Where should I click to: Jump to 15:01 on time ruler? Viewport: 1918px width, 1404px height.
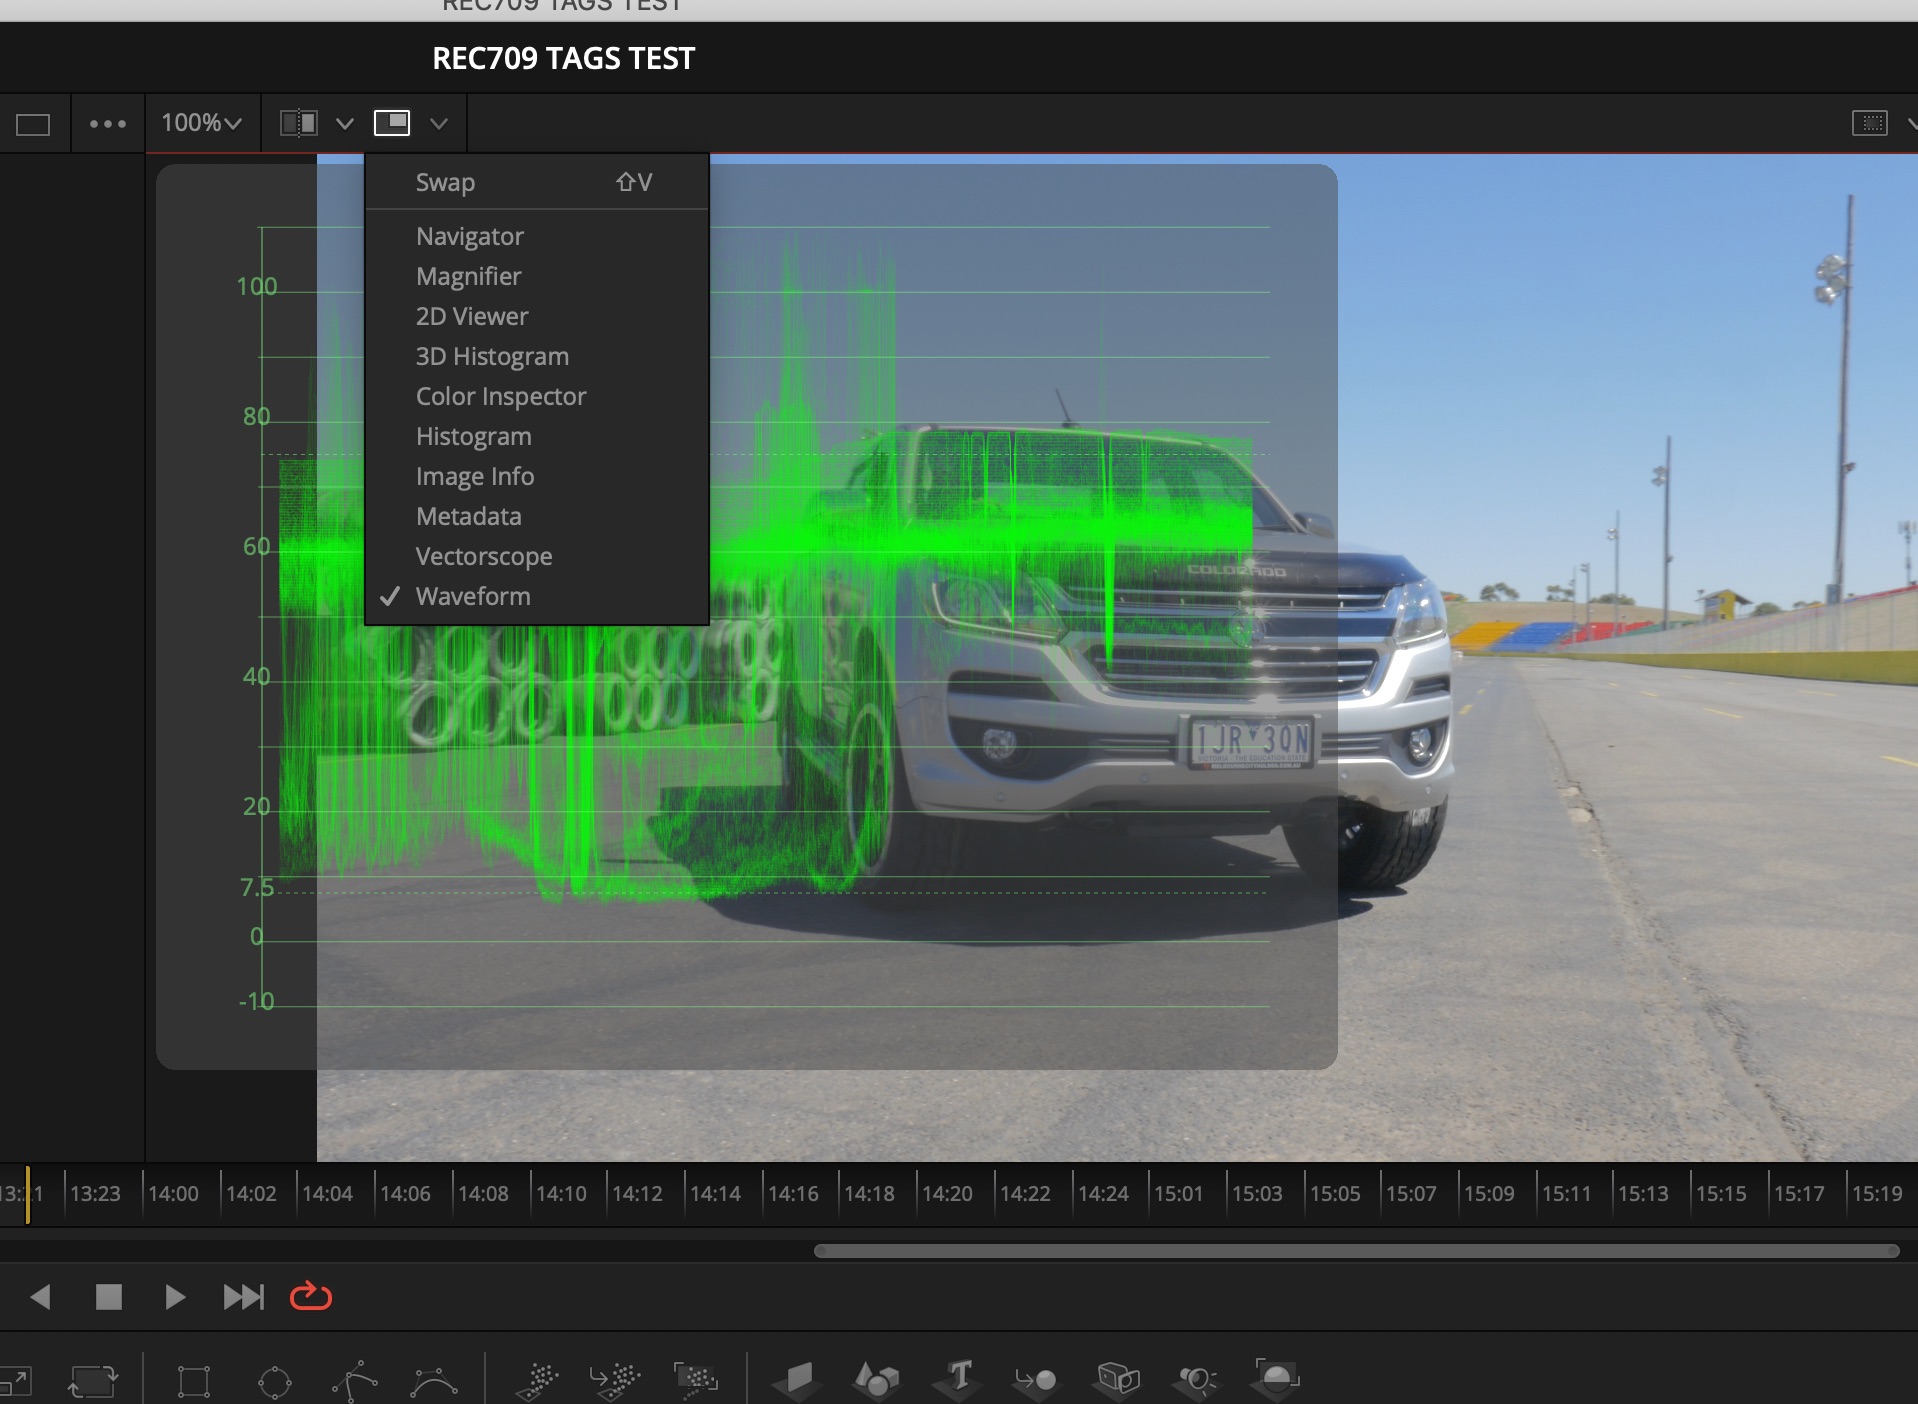pyautogui.click(x=1179, y=1193)
